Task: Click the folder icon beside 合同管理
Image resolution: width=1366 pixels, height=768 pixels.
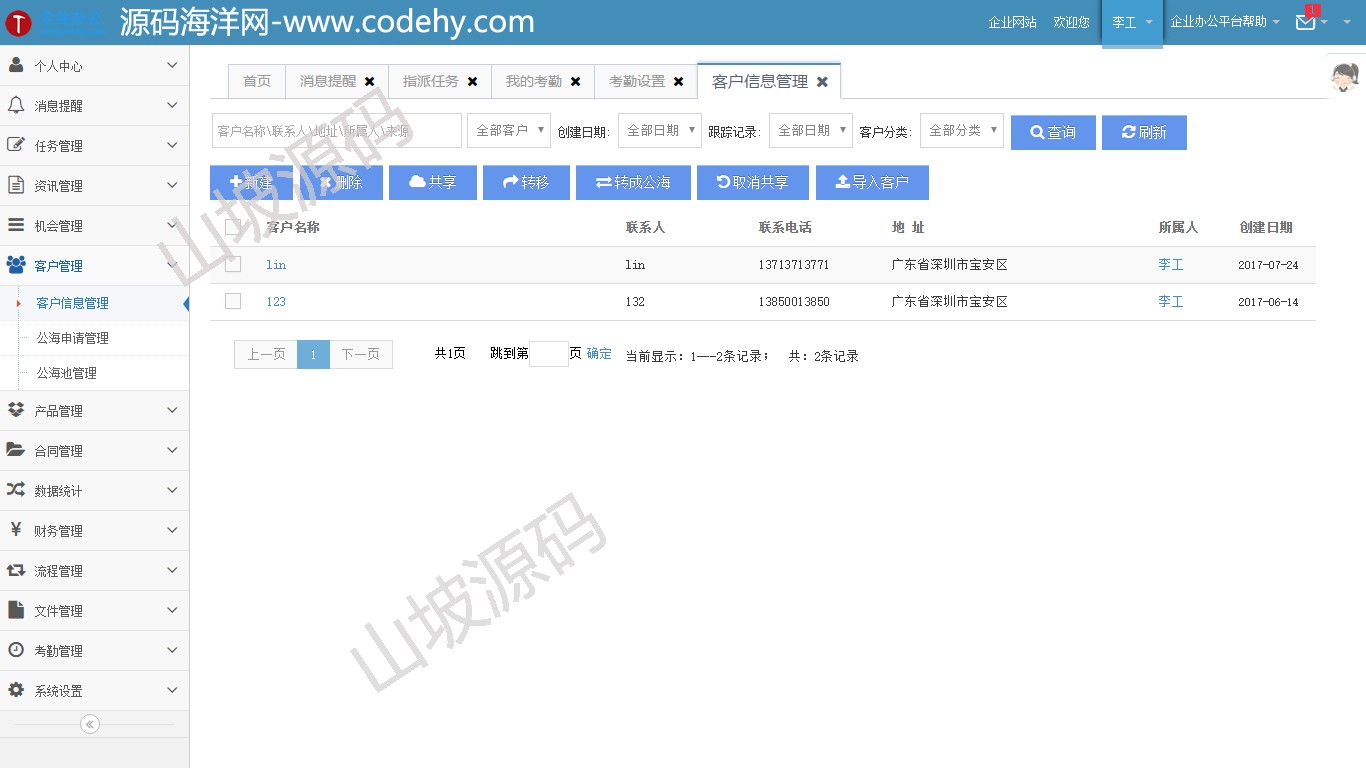Action: pos(16,450)
